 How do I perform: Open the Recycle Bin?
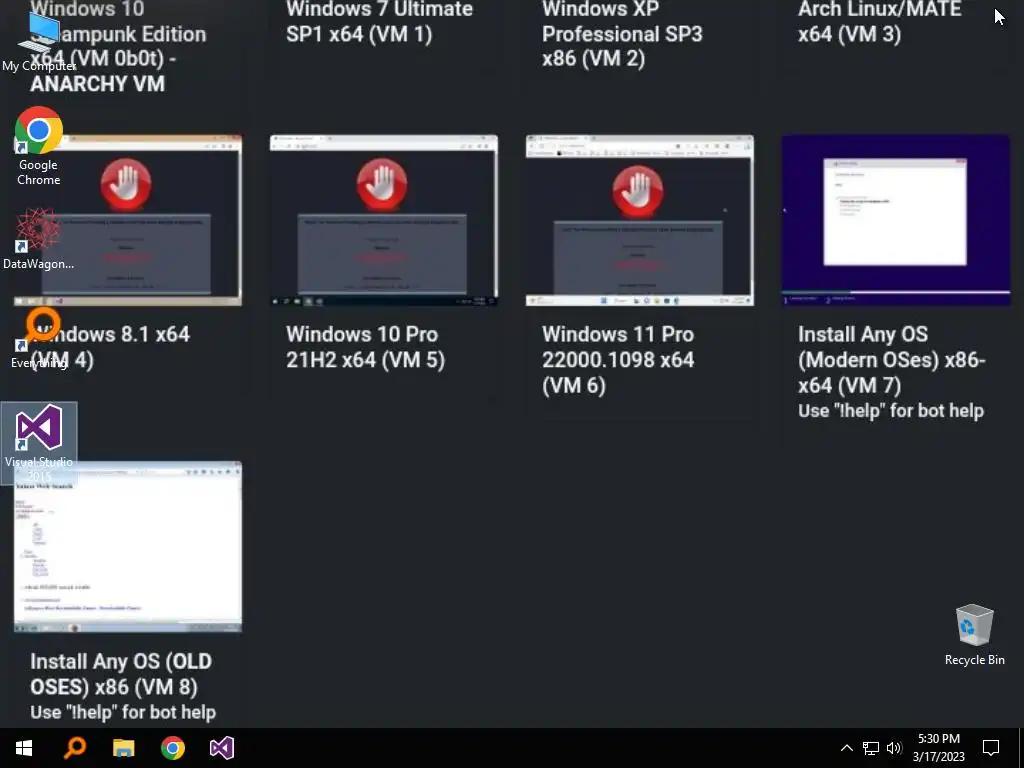(x=974, y=635)
